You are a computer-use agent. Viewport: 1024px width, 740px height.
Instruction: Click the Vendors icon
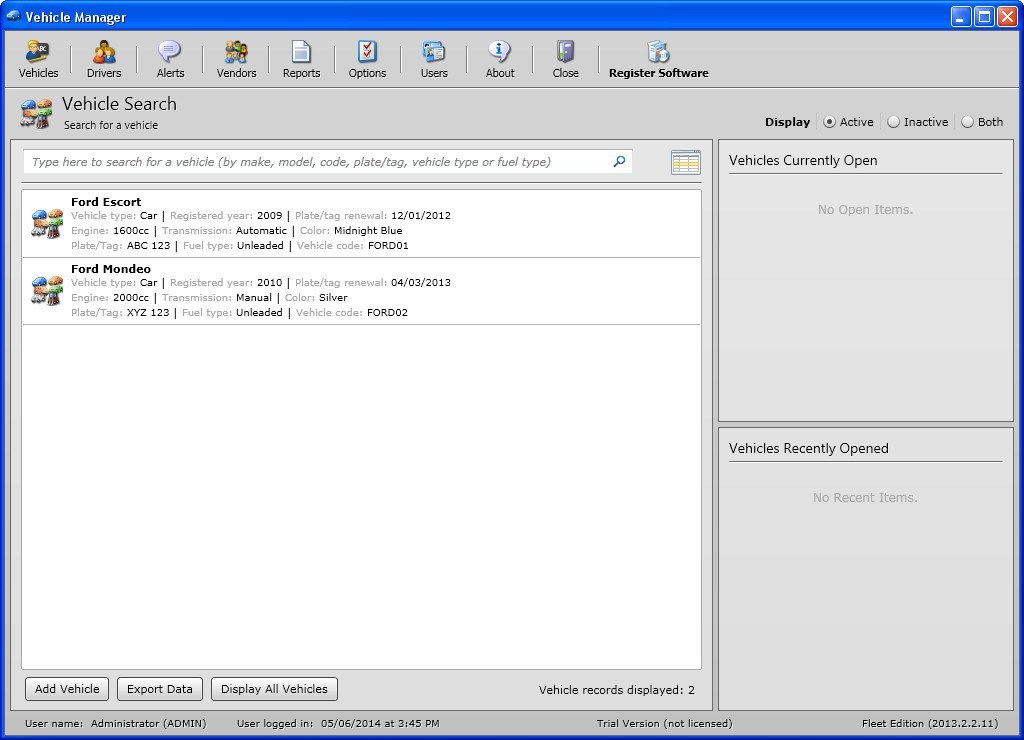point(236,58)
